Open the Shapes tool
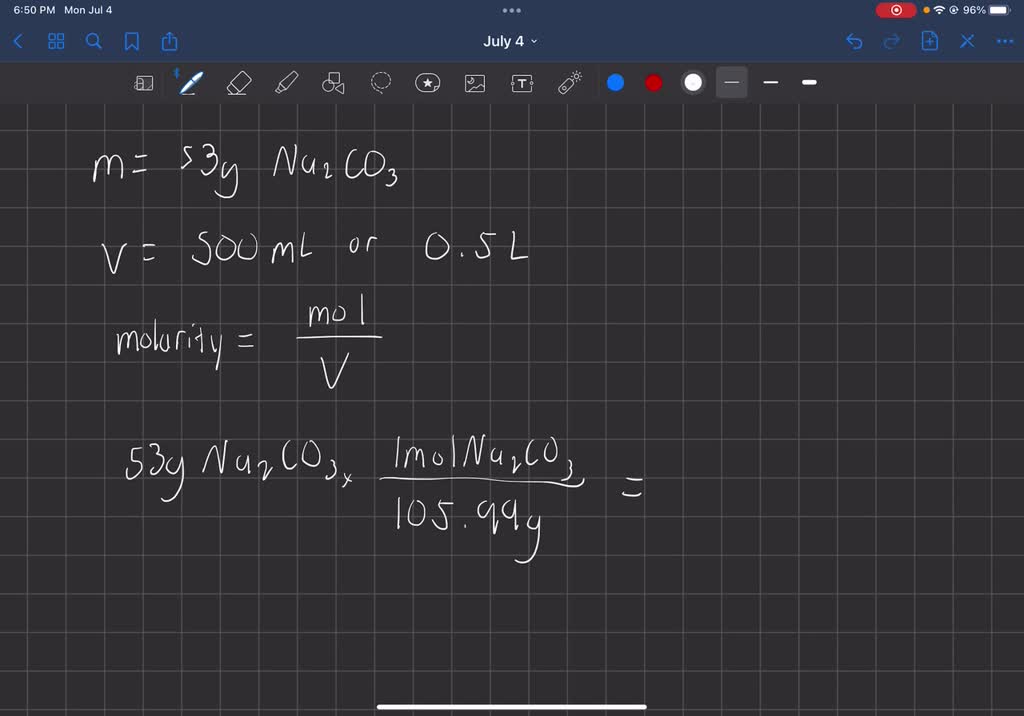 tap(332, 82)
